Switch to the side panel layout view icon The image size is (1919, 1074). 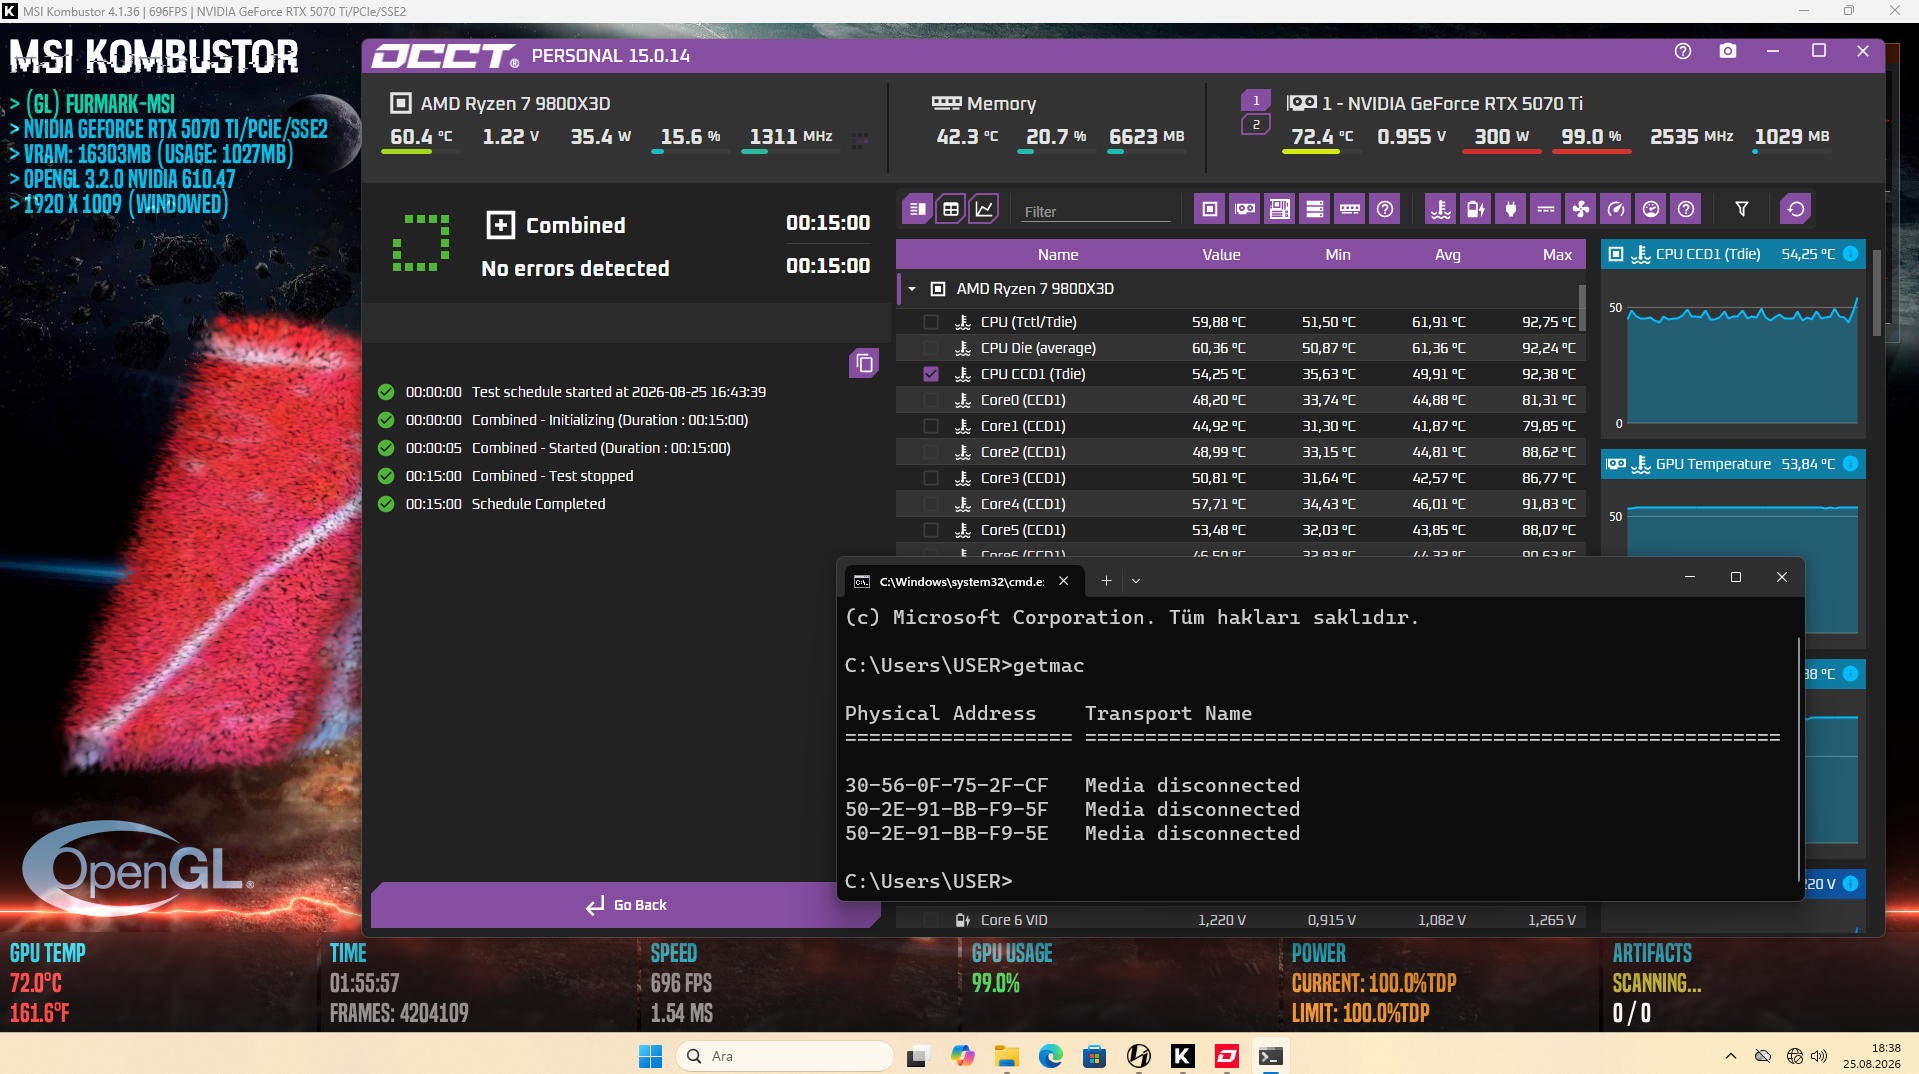pos(918,209)
